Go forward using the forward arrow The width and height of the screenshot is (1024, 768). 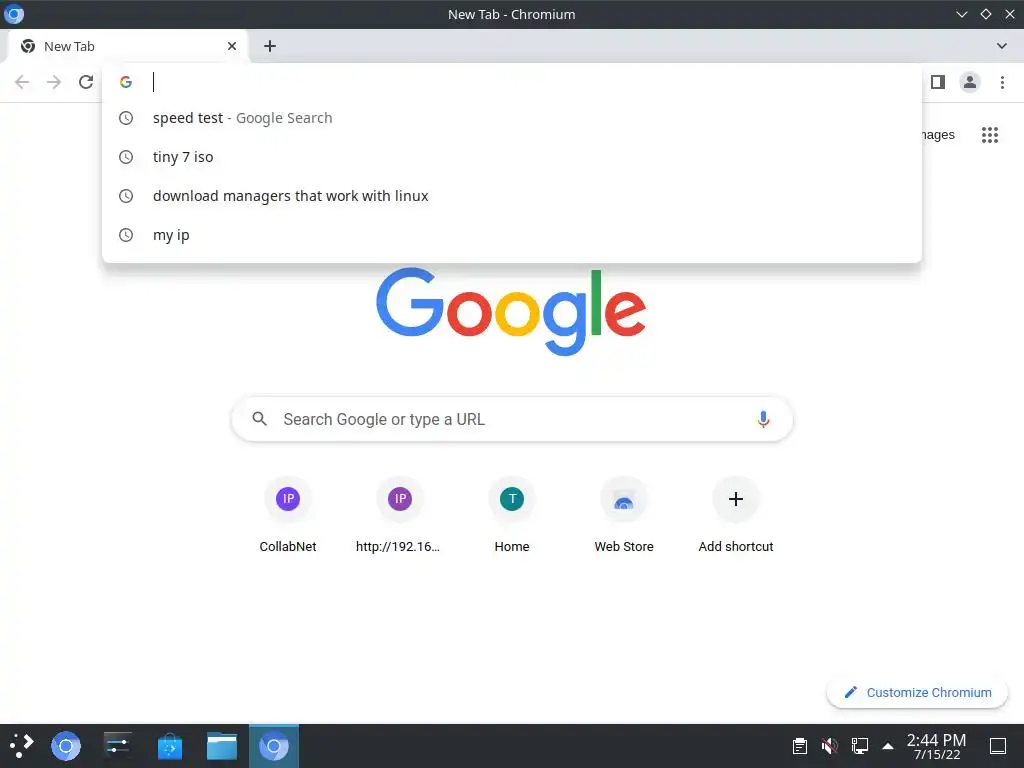(54, 82)
